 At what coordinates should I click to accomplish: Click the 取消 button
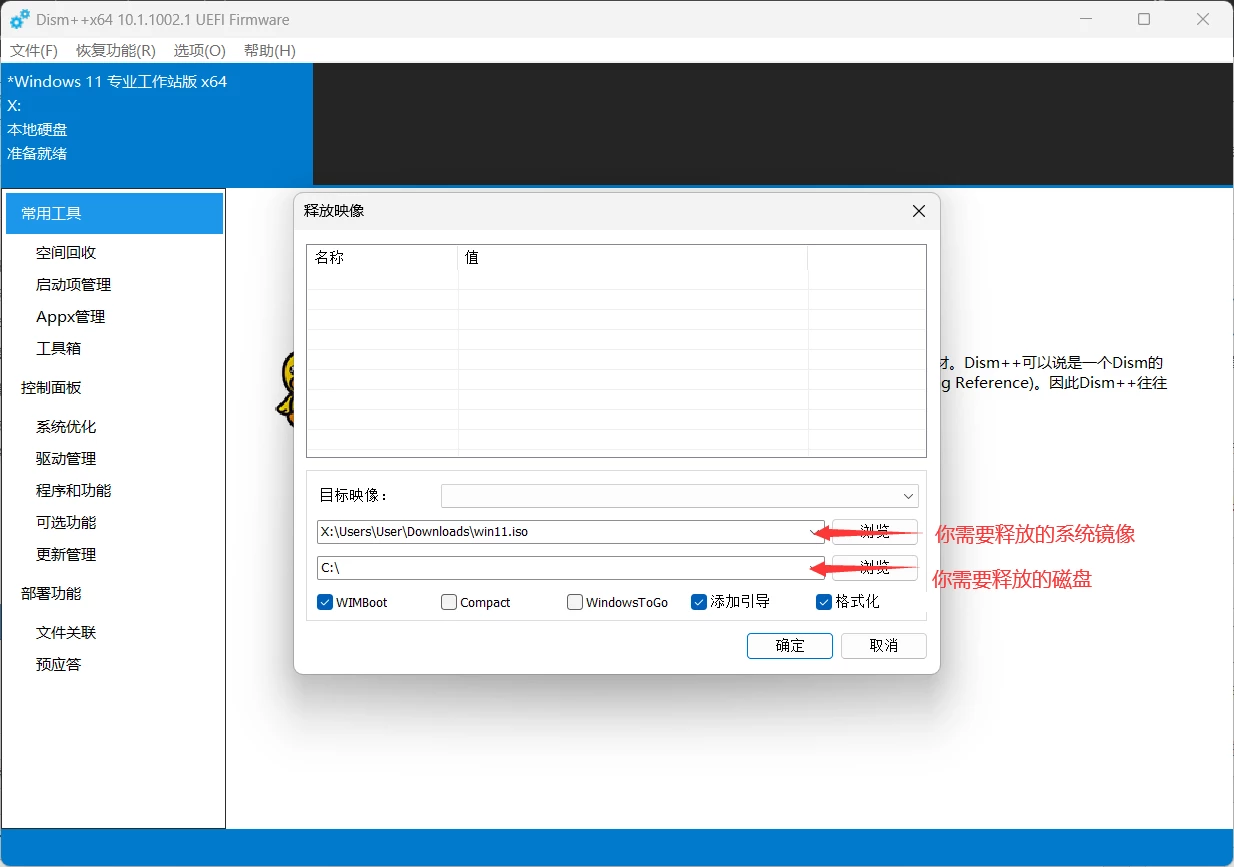pyautogui.click(x=883, y=646)
